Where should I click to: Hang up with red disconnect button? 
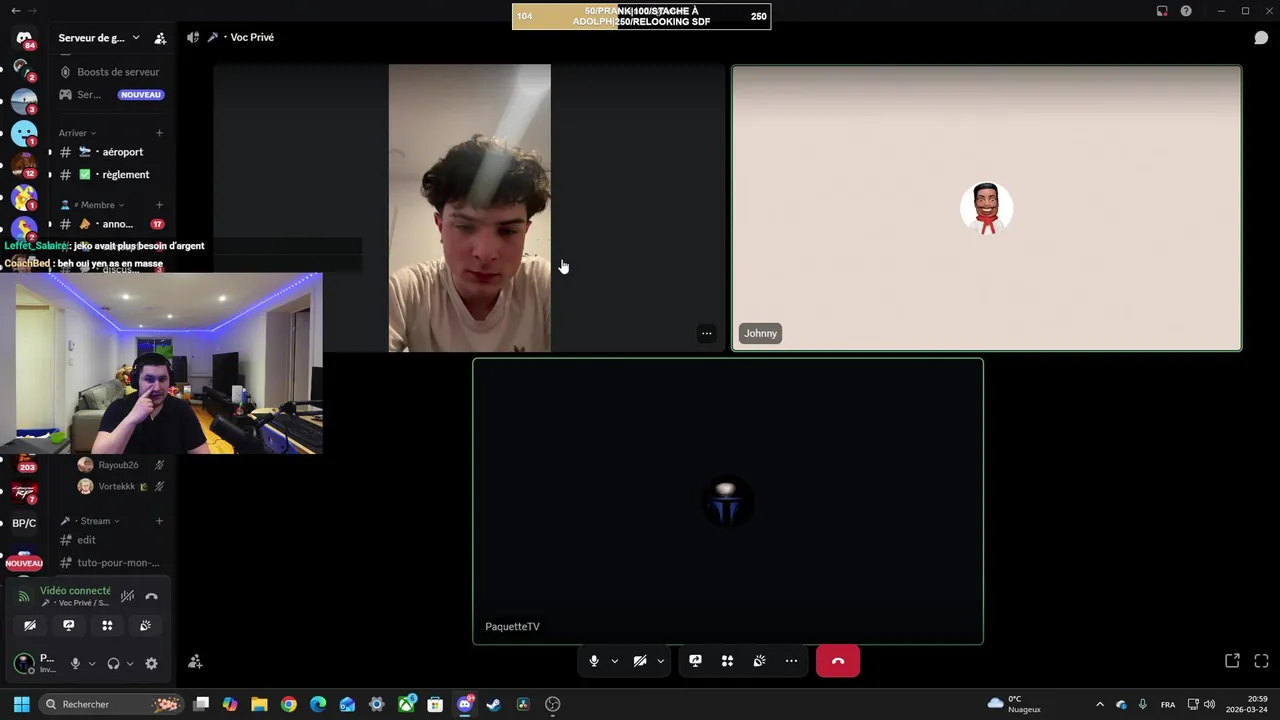(838, 661)
